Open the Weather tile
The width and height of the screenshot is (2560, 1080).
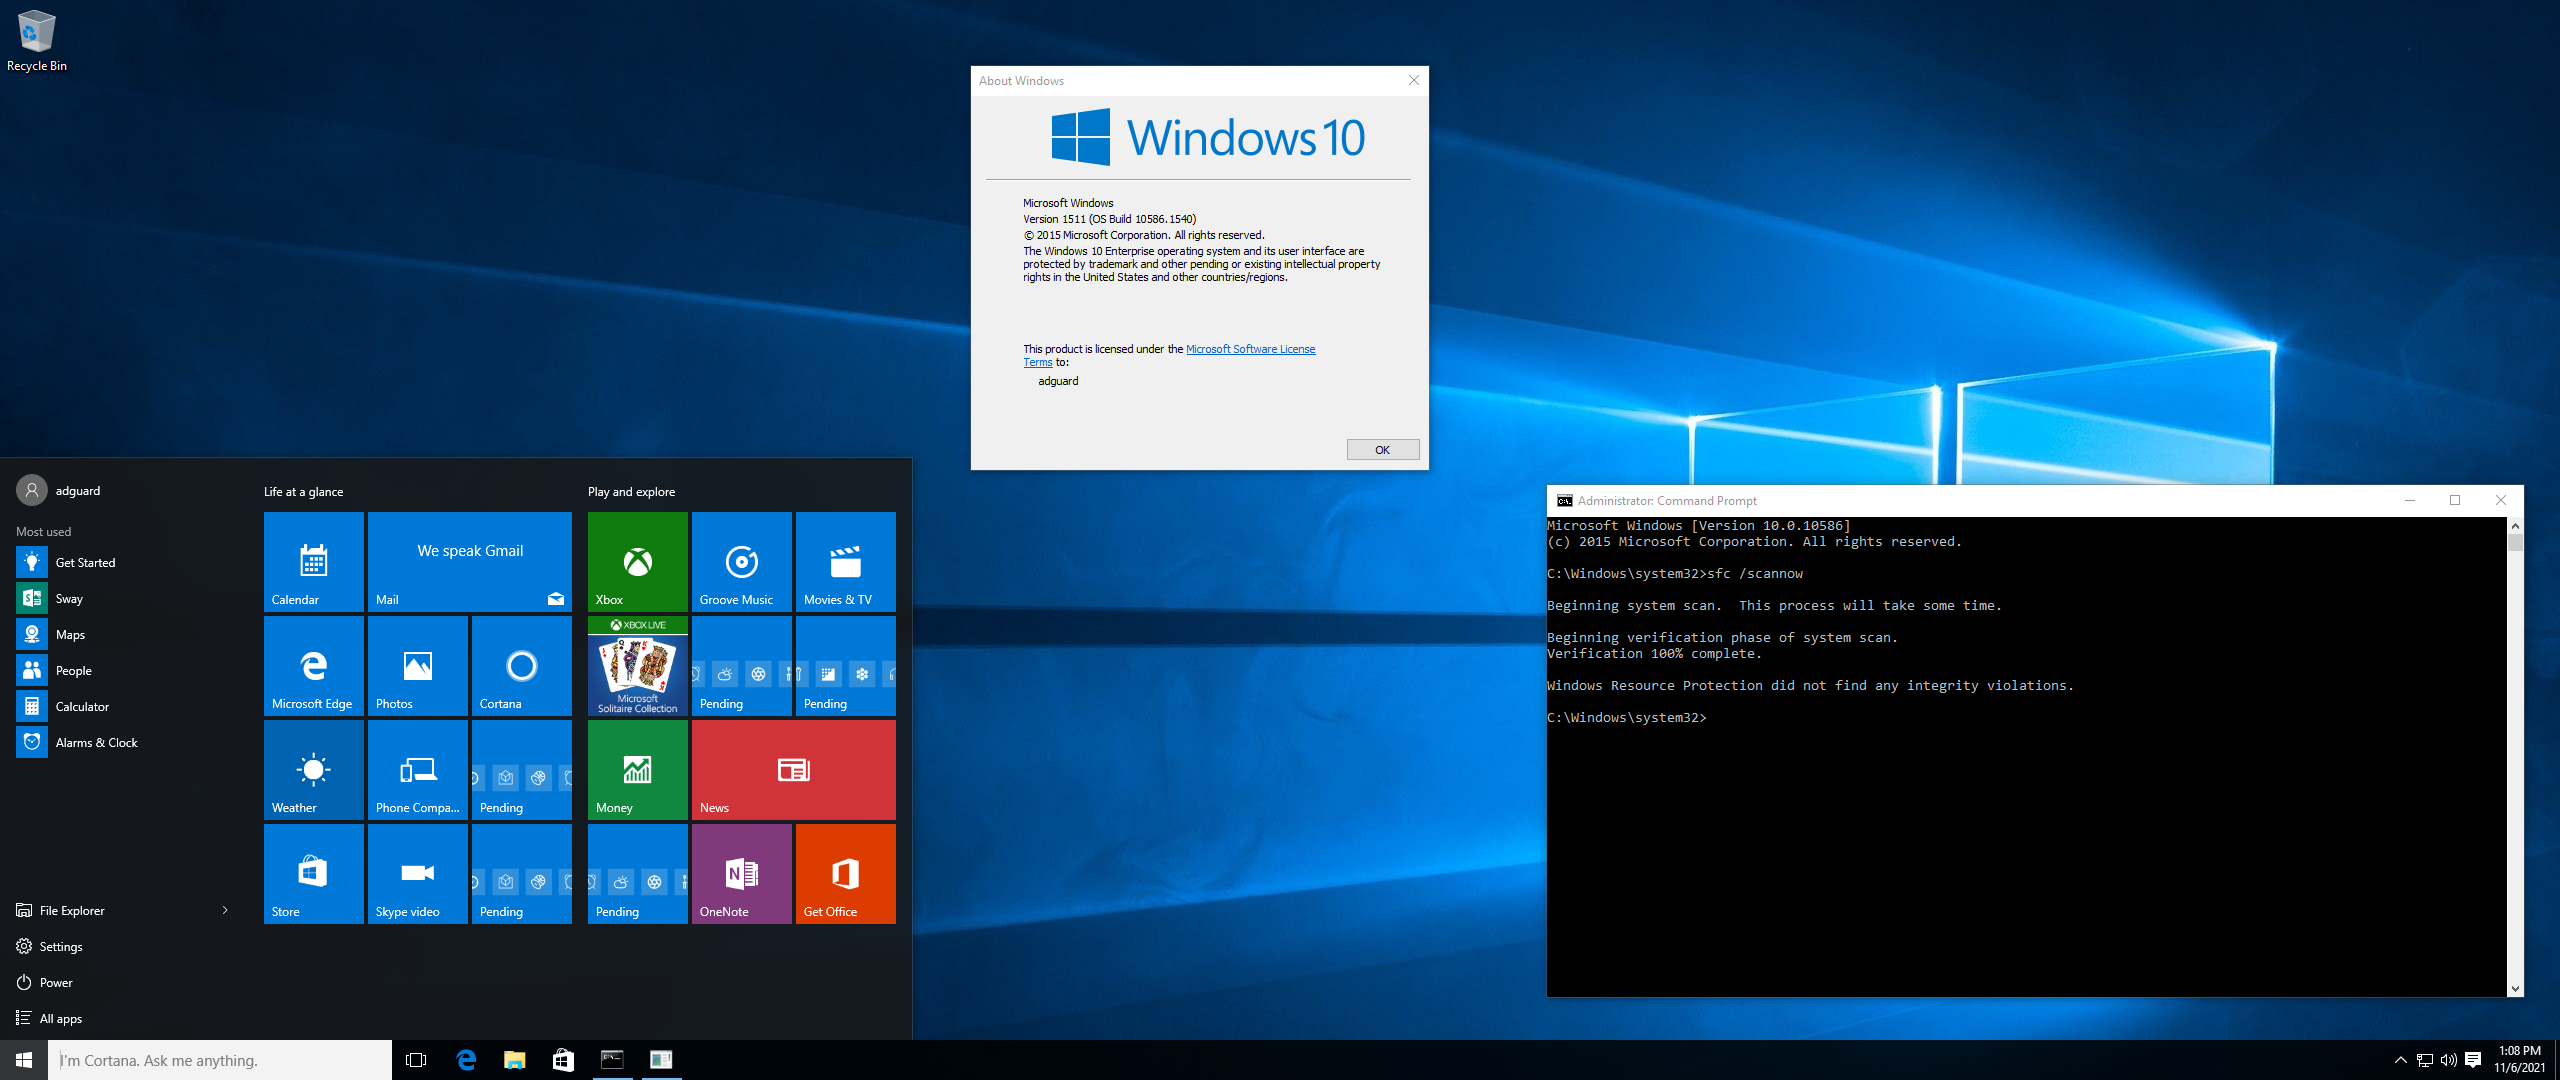point(314,770)
